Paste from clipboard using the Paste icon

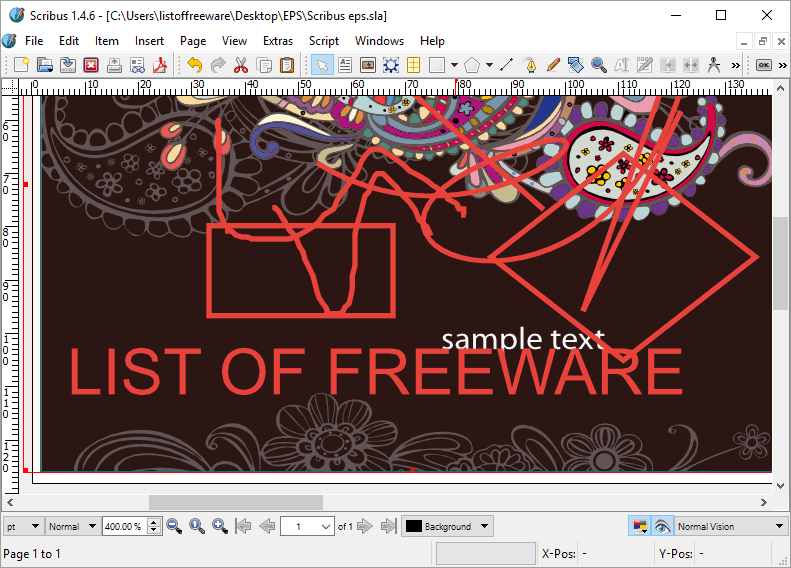pyautogui.click(x=287, y=65)
